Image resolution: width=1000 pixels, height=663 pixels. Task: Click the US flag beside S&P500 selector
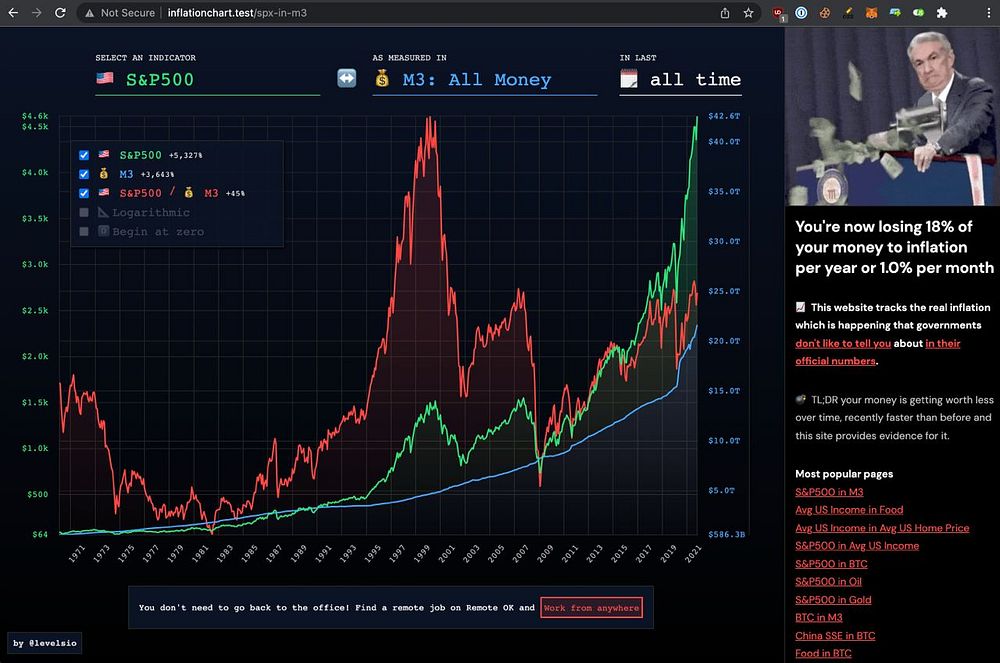pyautogui.click(x=105, y=78)
